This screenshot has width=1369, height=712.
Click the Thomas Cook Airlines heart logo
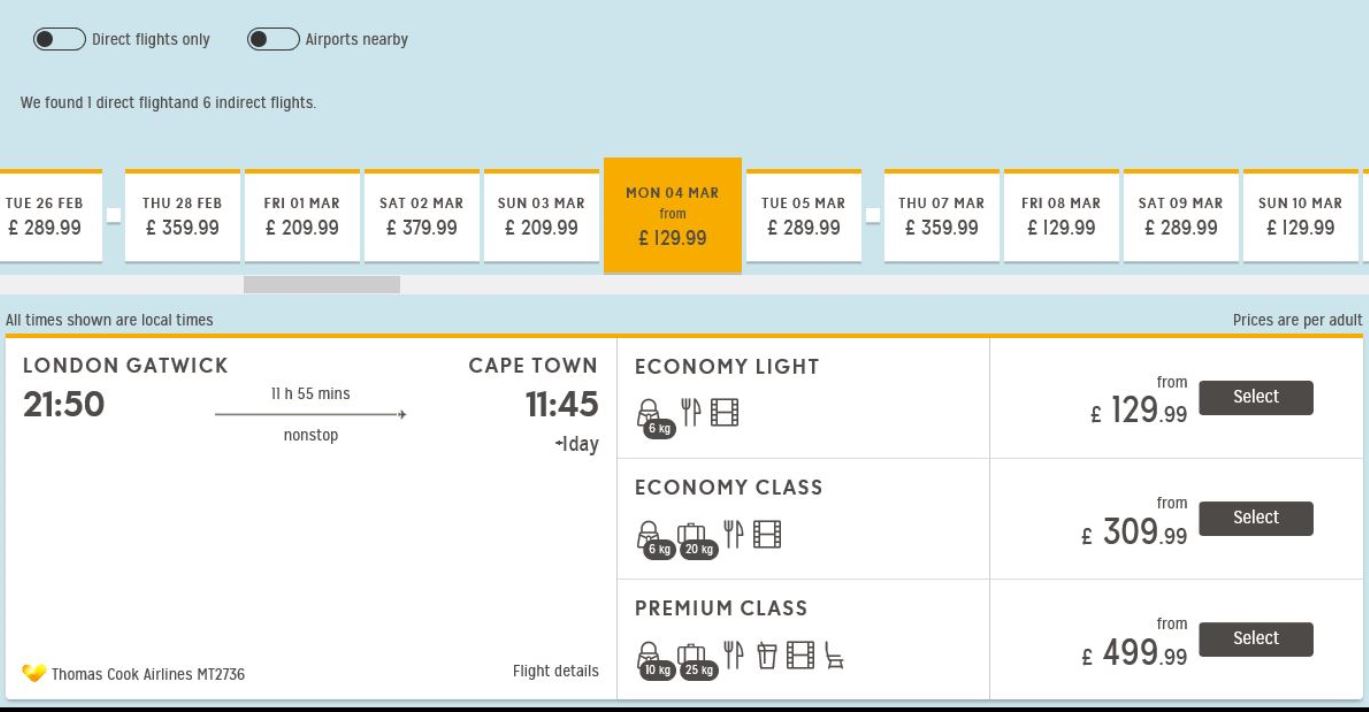coord(33,673)
